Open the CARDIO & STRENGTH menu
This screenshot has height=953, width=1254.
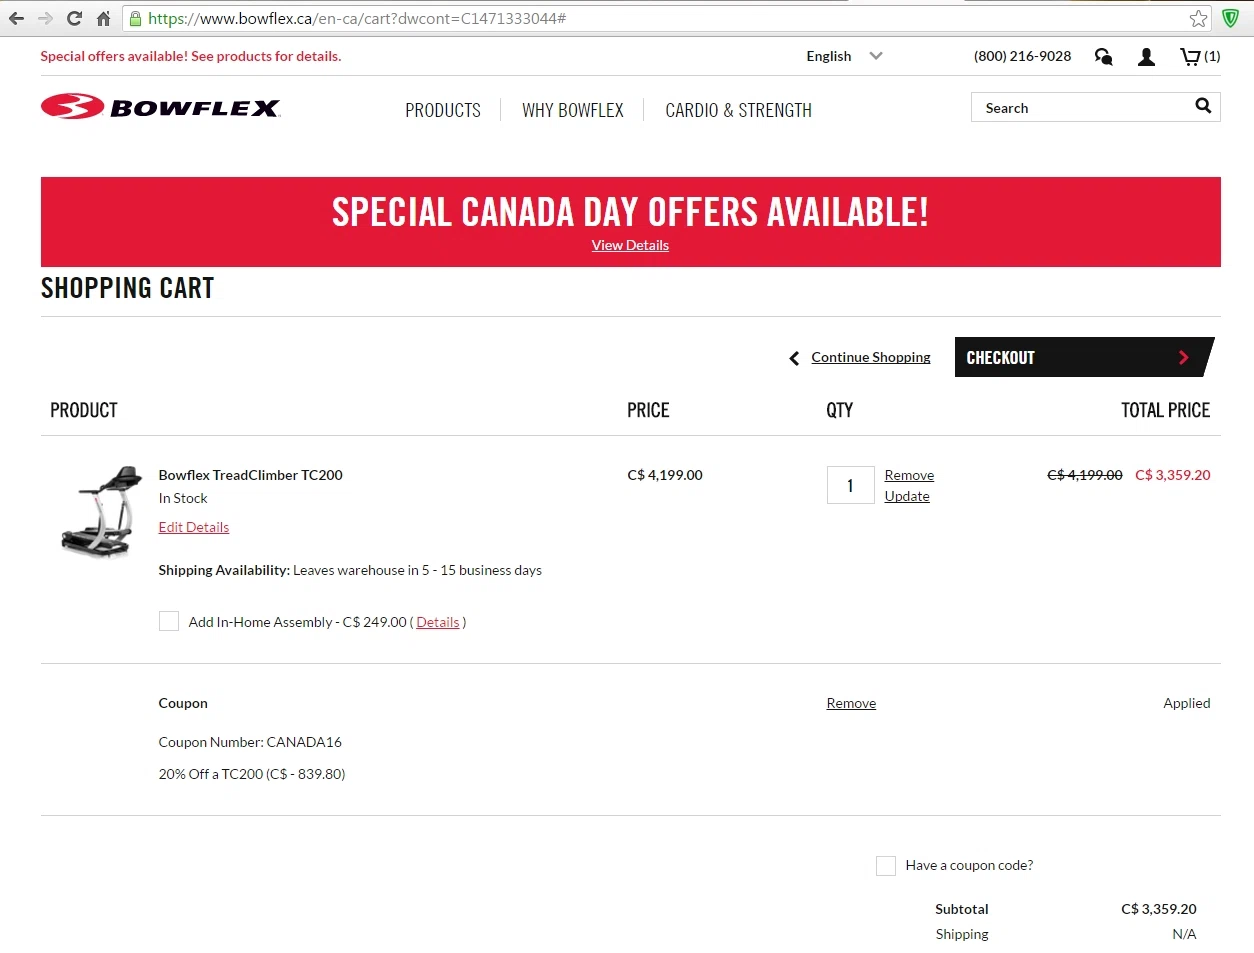[738, 110]
